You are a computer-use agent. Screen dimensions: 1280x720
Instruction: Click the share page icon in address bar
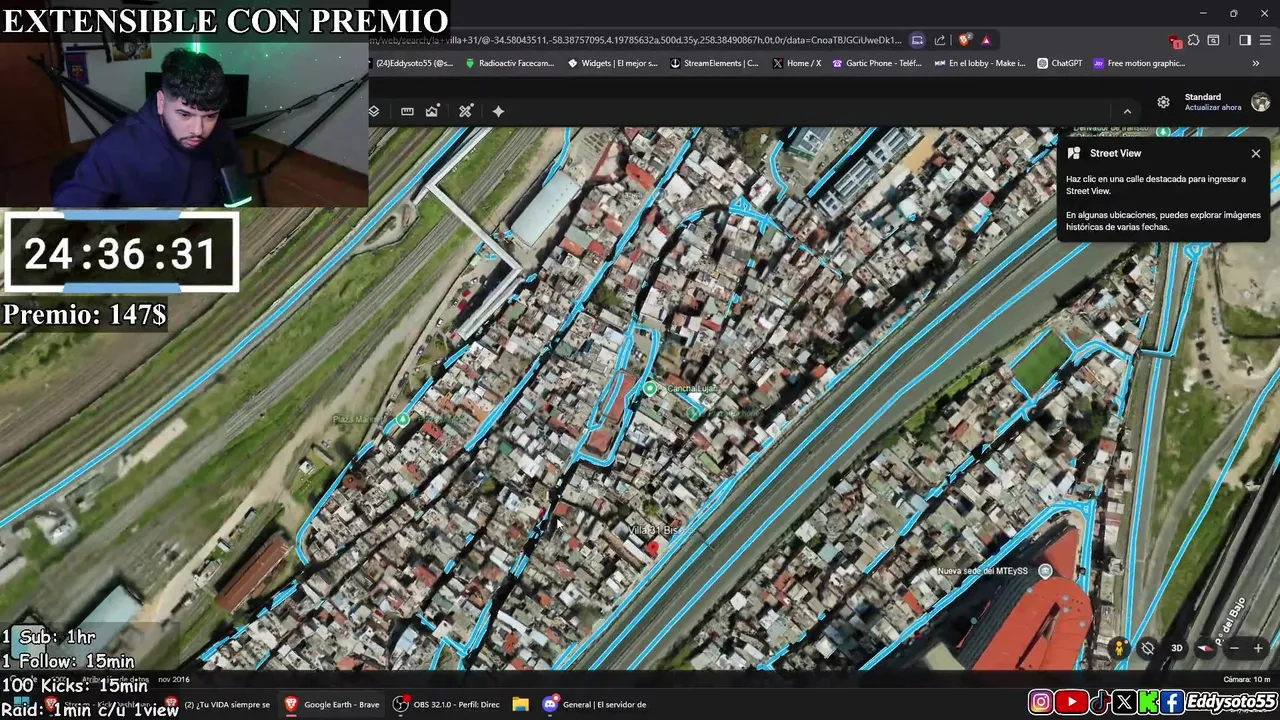click(x=940, y=40)
